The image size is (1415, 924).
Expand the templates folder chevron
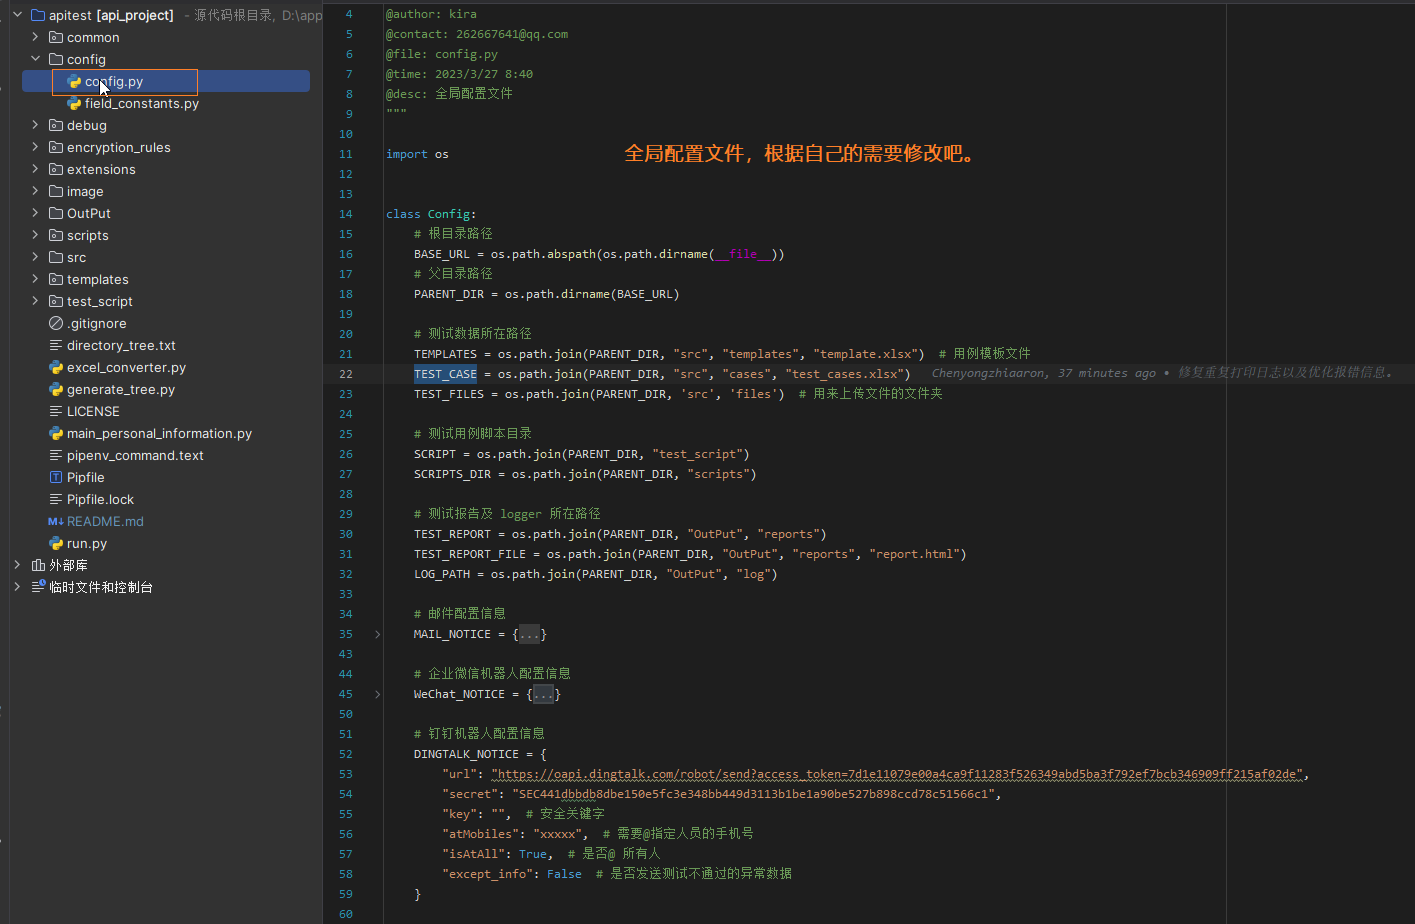point(35,279)
